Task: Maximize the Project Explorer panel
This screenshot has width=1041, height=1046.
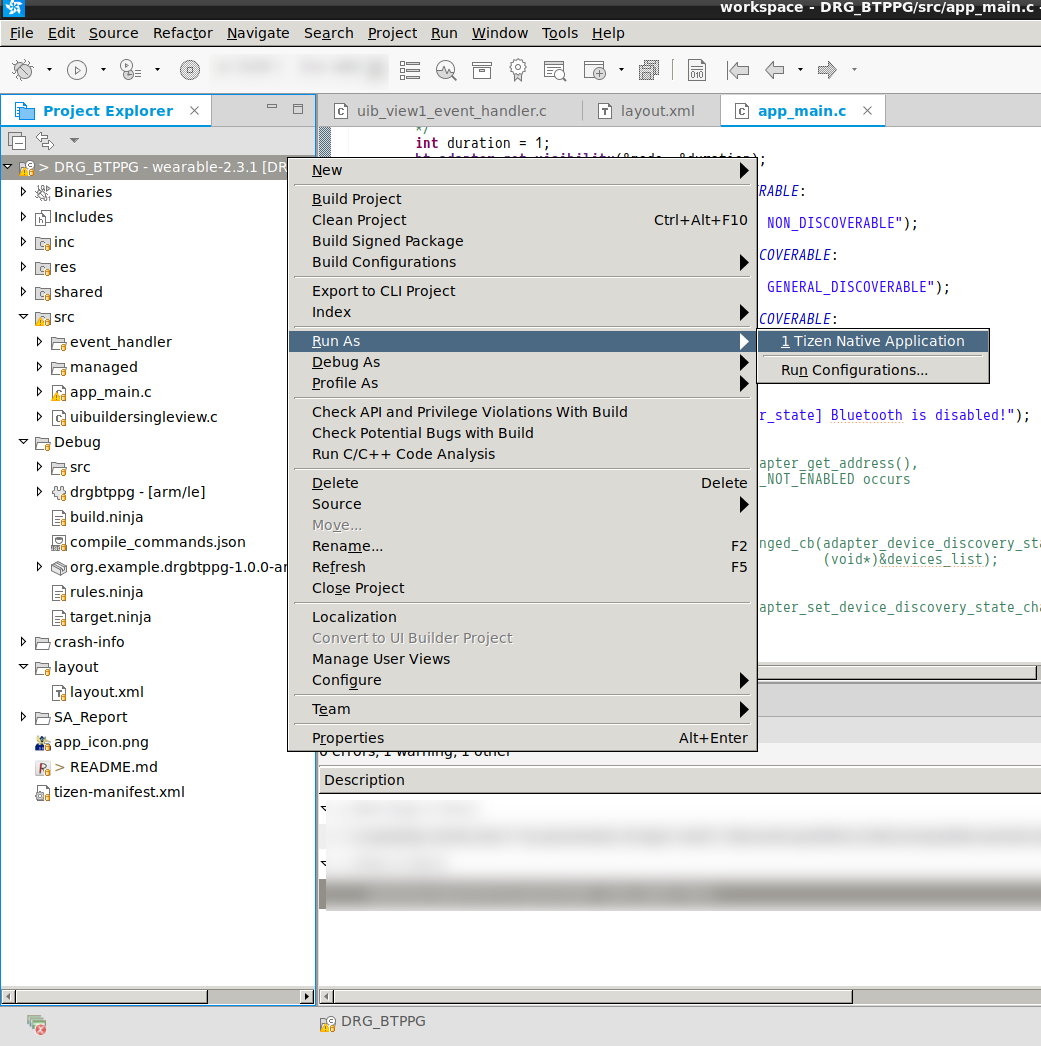Action: click(298, 109)
